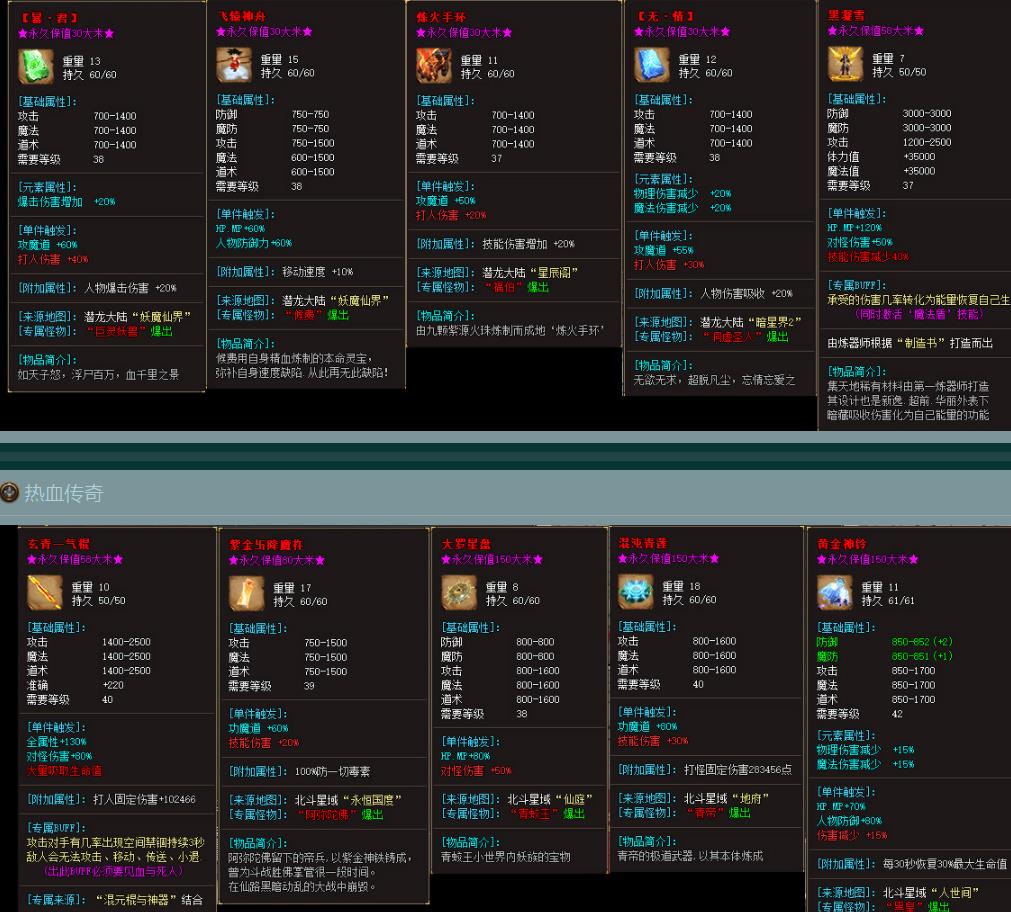Select the 玄青一气棍 staff icon
This screenshot has width=1011, height=912.
pyautogui.click(x=41, y=592)
